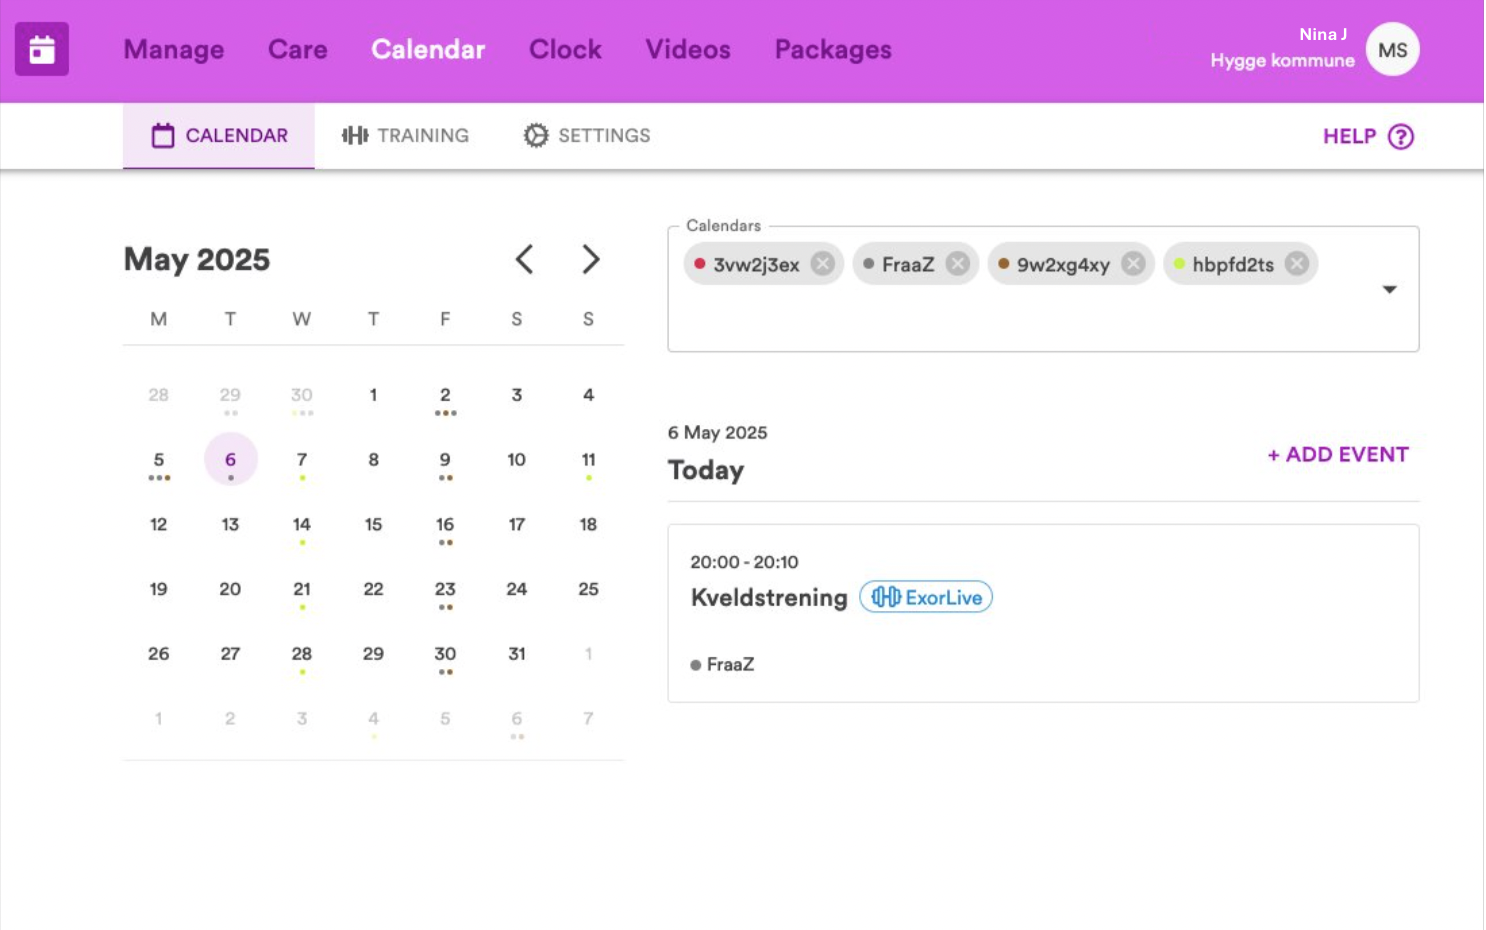Click the purple calendar app logo icon
Image resolution: width=1486 pixels, height=930 pixels.
(42, 49)
